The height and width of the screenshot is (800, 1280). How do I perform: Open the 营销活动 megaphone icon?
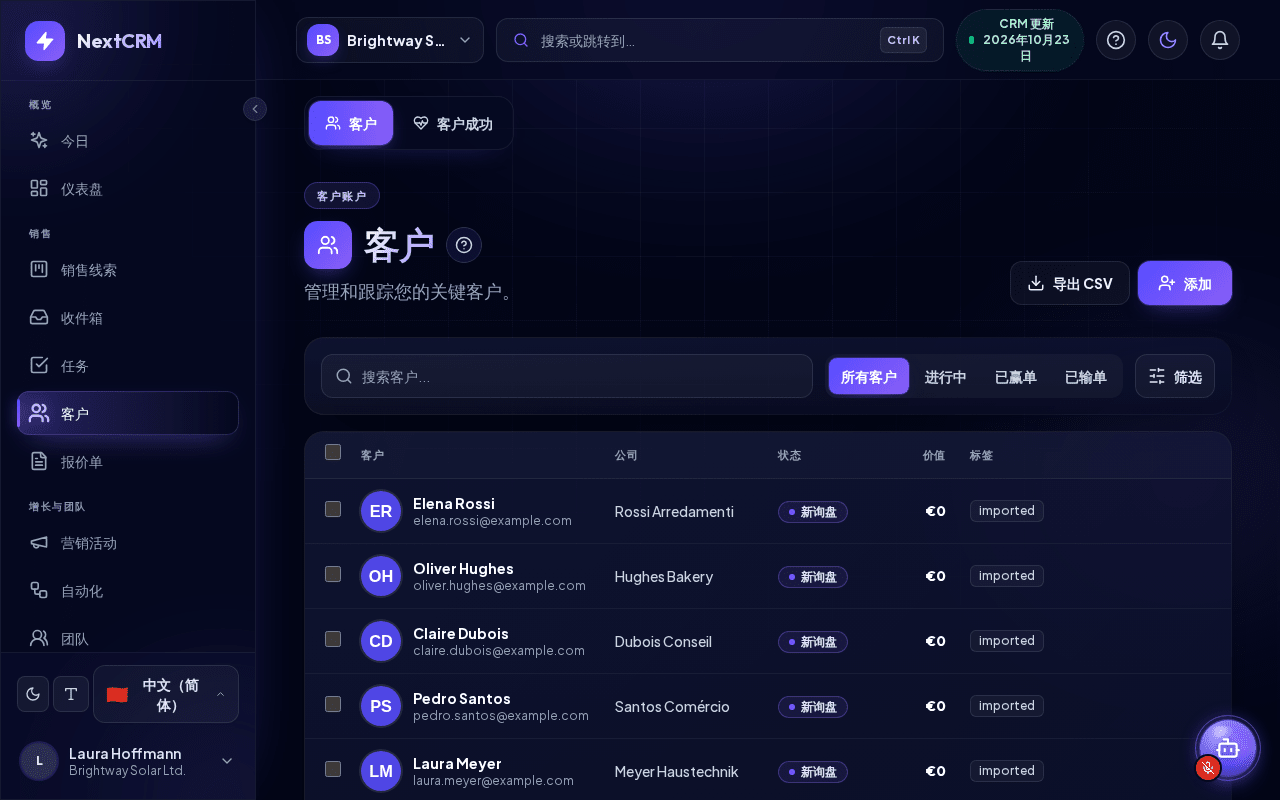pos(39,542)
